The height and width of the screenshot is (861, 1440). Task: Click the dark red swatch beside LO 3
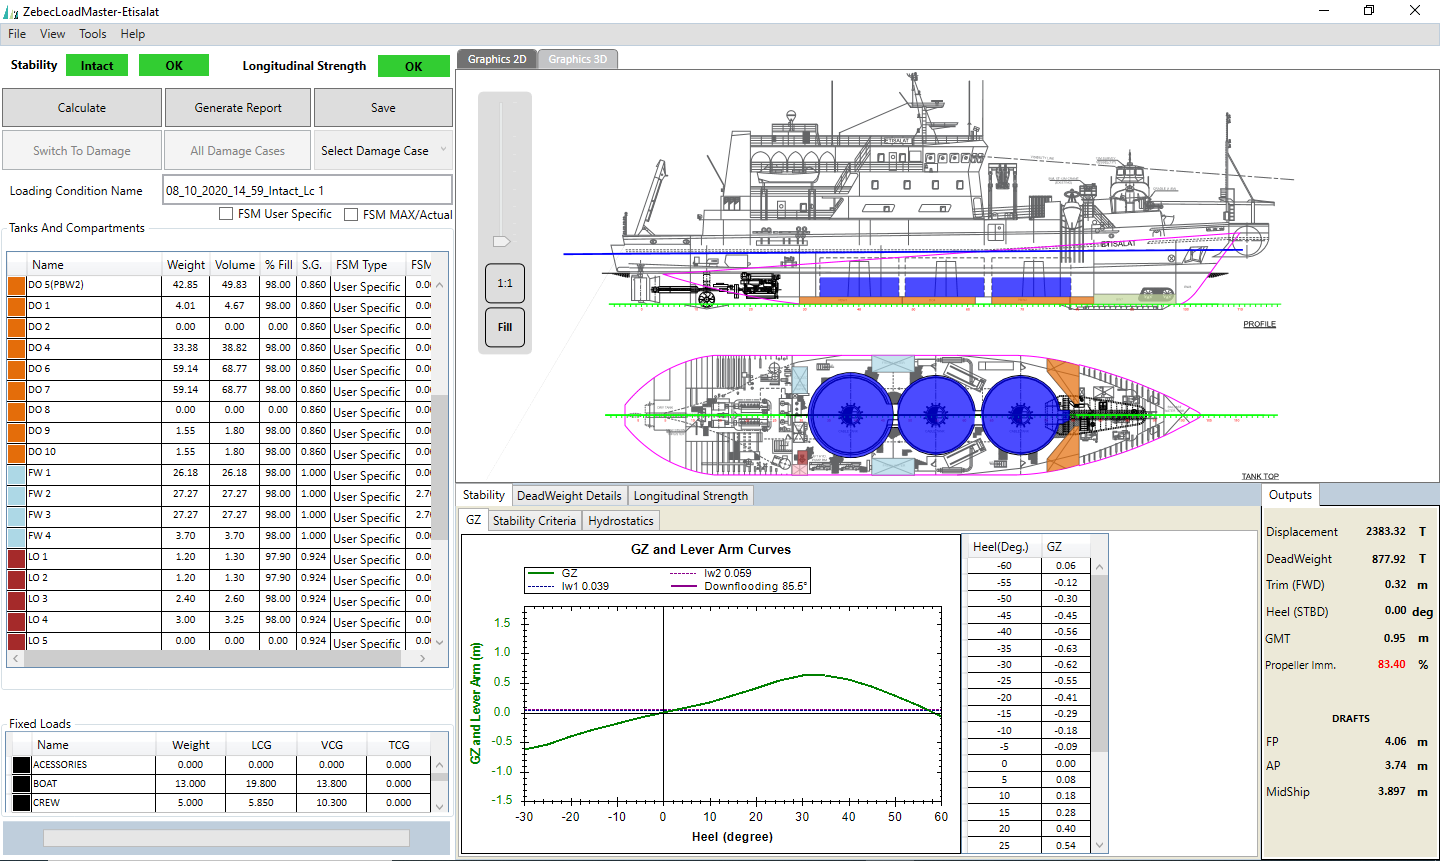click(x=16, y=599)
